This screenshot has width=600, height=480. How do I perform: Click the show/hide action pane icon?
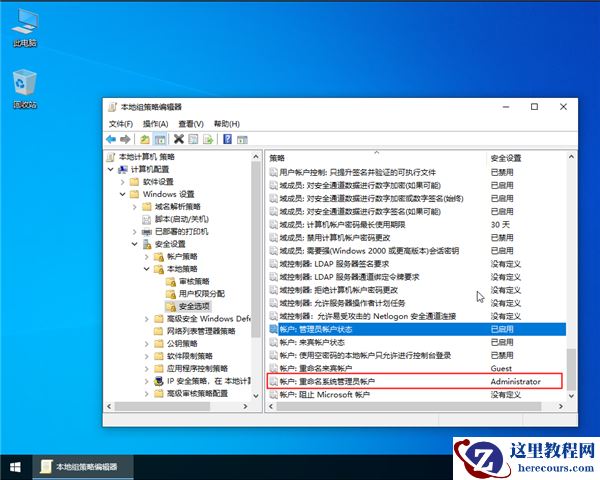point(242,139)
